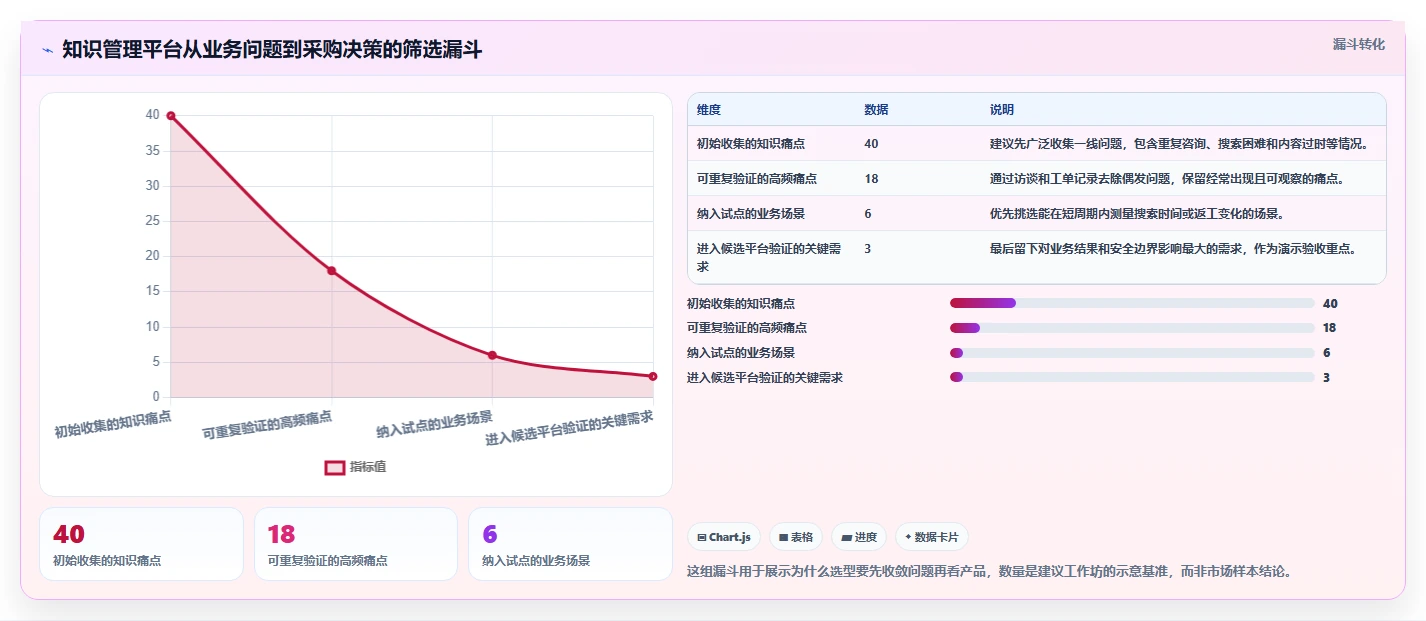Click the y-axis tick label 25

[152, 221]
